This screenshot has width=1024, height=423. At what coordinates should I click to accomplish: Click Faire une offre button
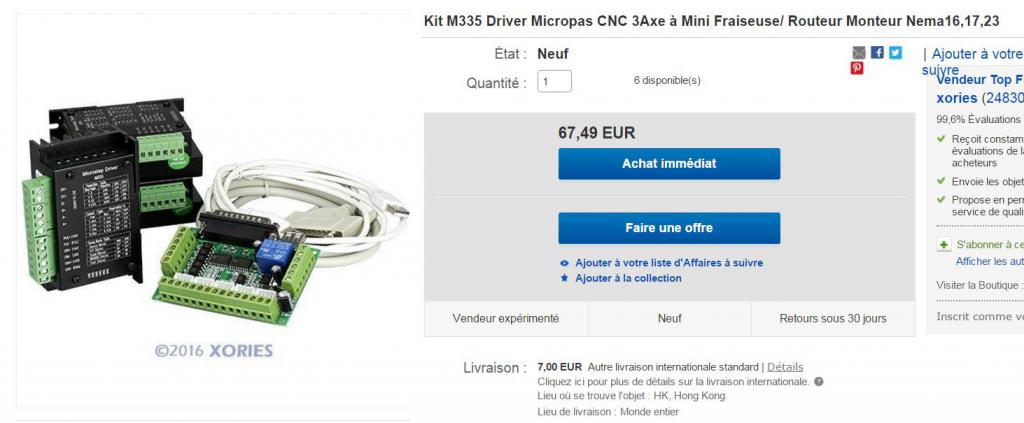(669, 228)
